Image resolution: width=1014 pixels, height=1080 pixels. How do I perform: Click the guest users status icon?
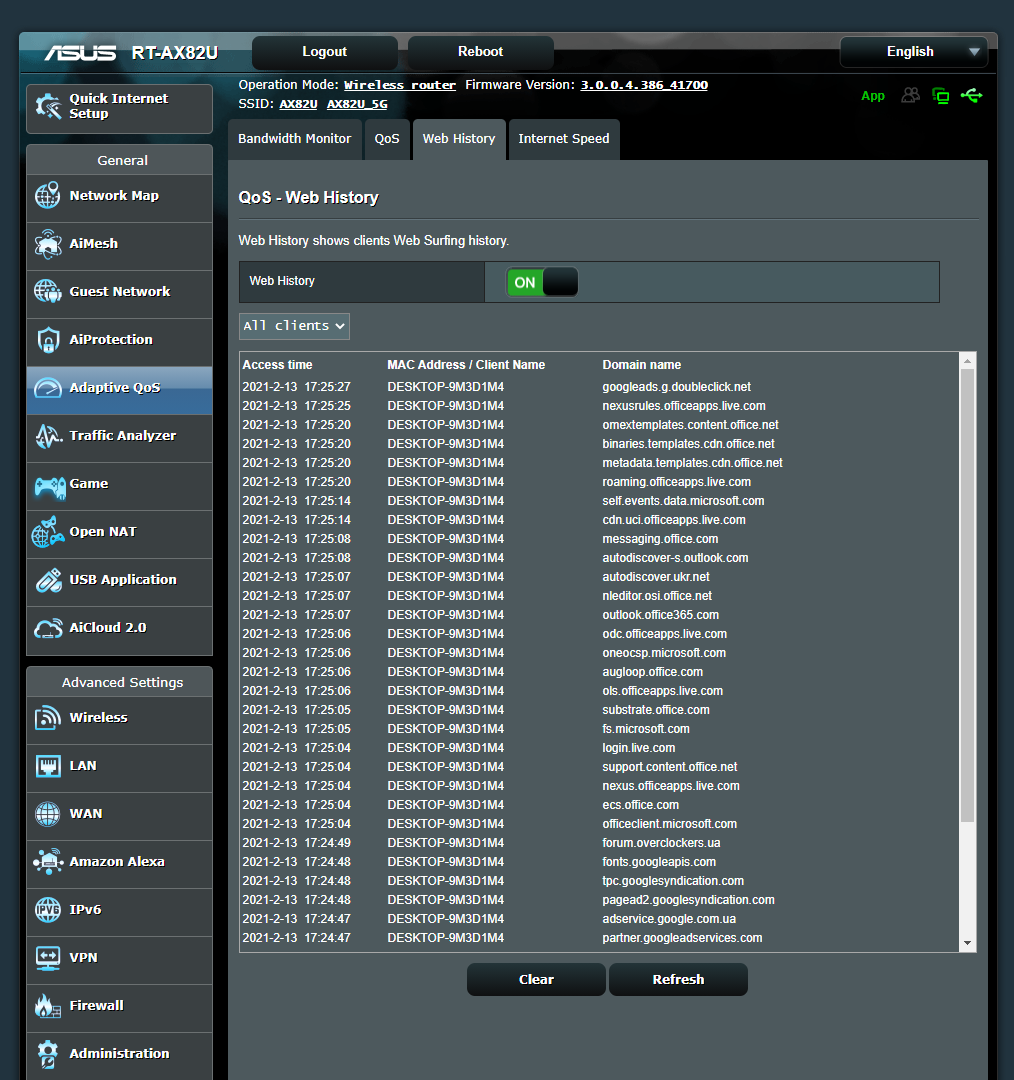(910, 95)
